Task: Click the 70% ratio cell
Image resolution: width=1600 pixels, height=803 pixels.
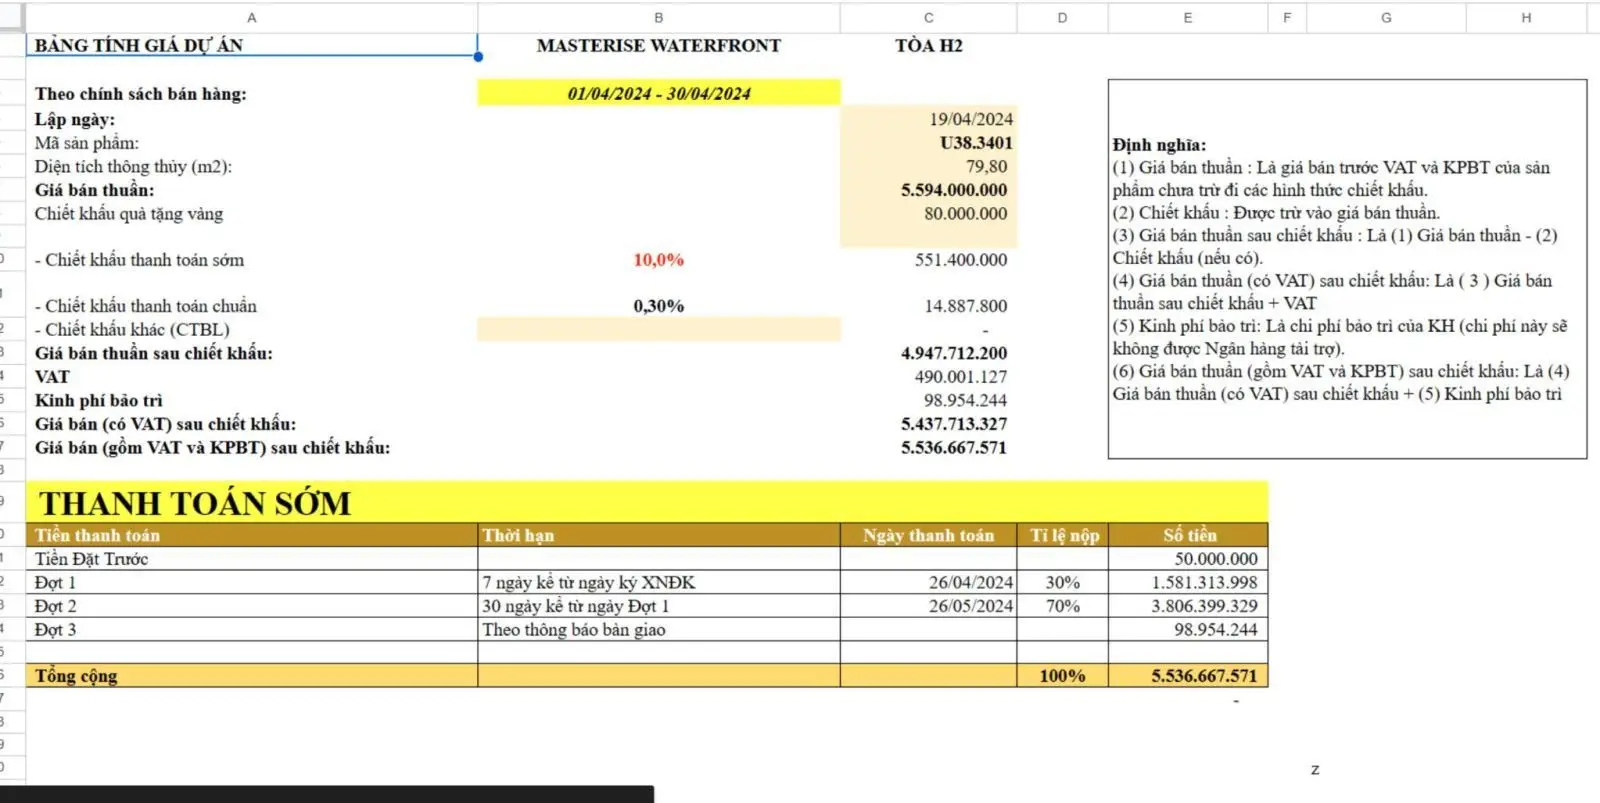Action: (x=1062, y=606)
